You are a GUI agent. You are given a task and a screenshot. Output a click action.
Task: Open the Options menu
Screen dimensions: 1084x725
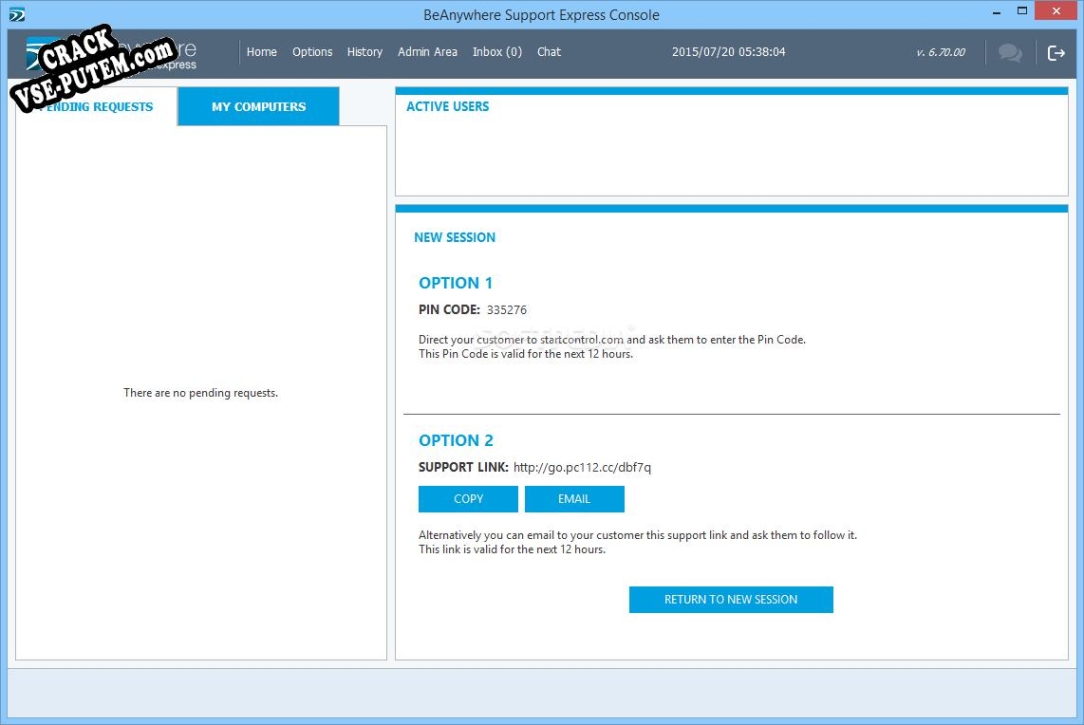pos(312,52)
